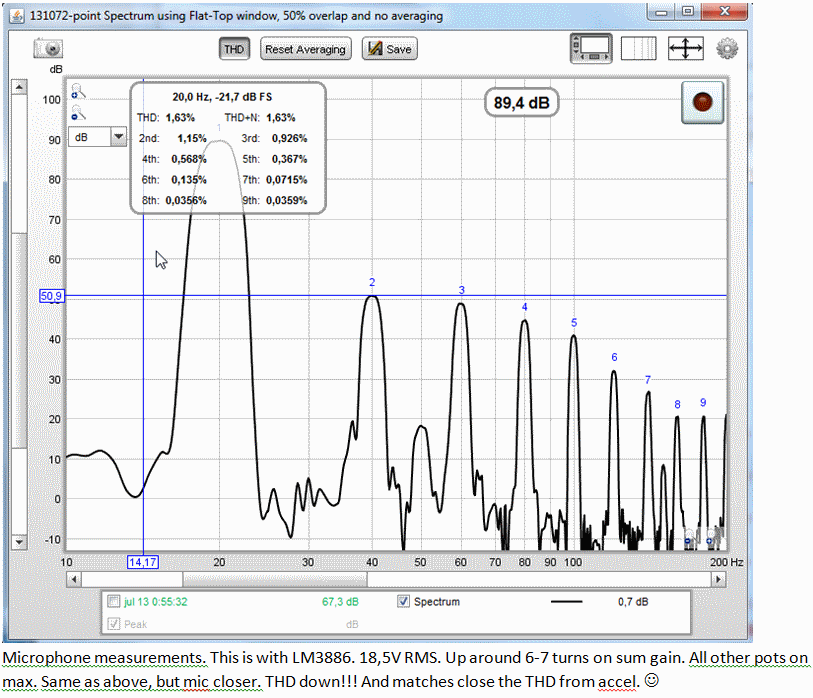Click harmonic marker 3 on the graph
813x698 pixels.
click(x=461, y=290)
